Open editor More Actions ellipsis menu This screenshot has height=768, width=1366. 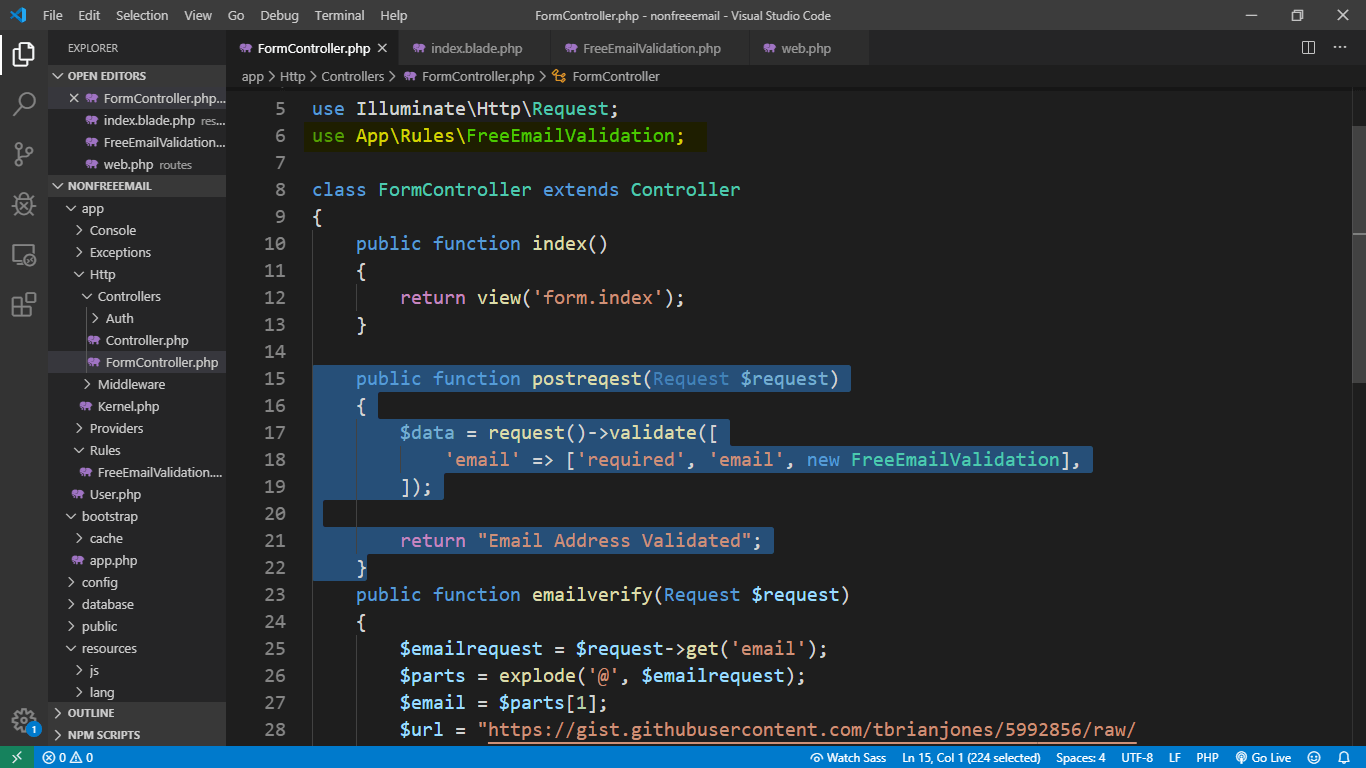point(1339,48)
